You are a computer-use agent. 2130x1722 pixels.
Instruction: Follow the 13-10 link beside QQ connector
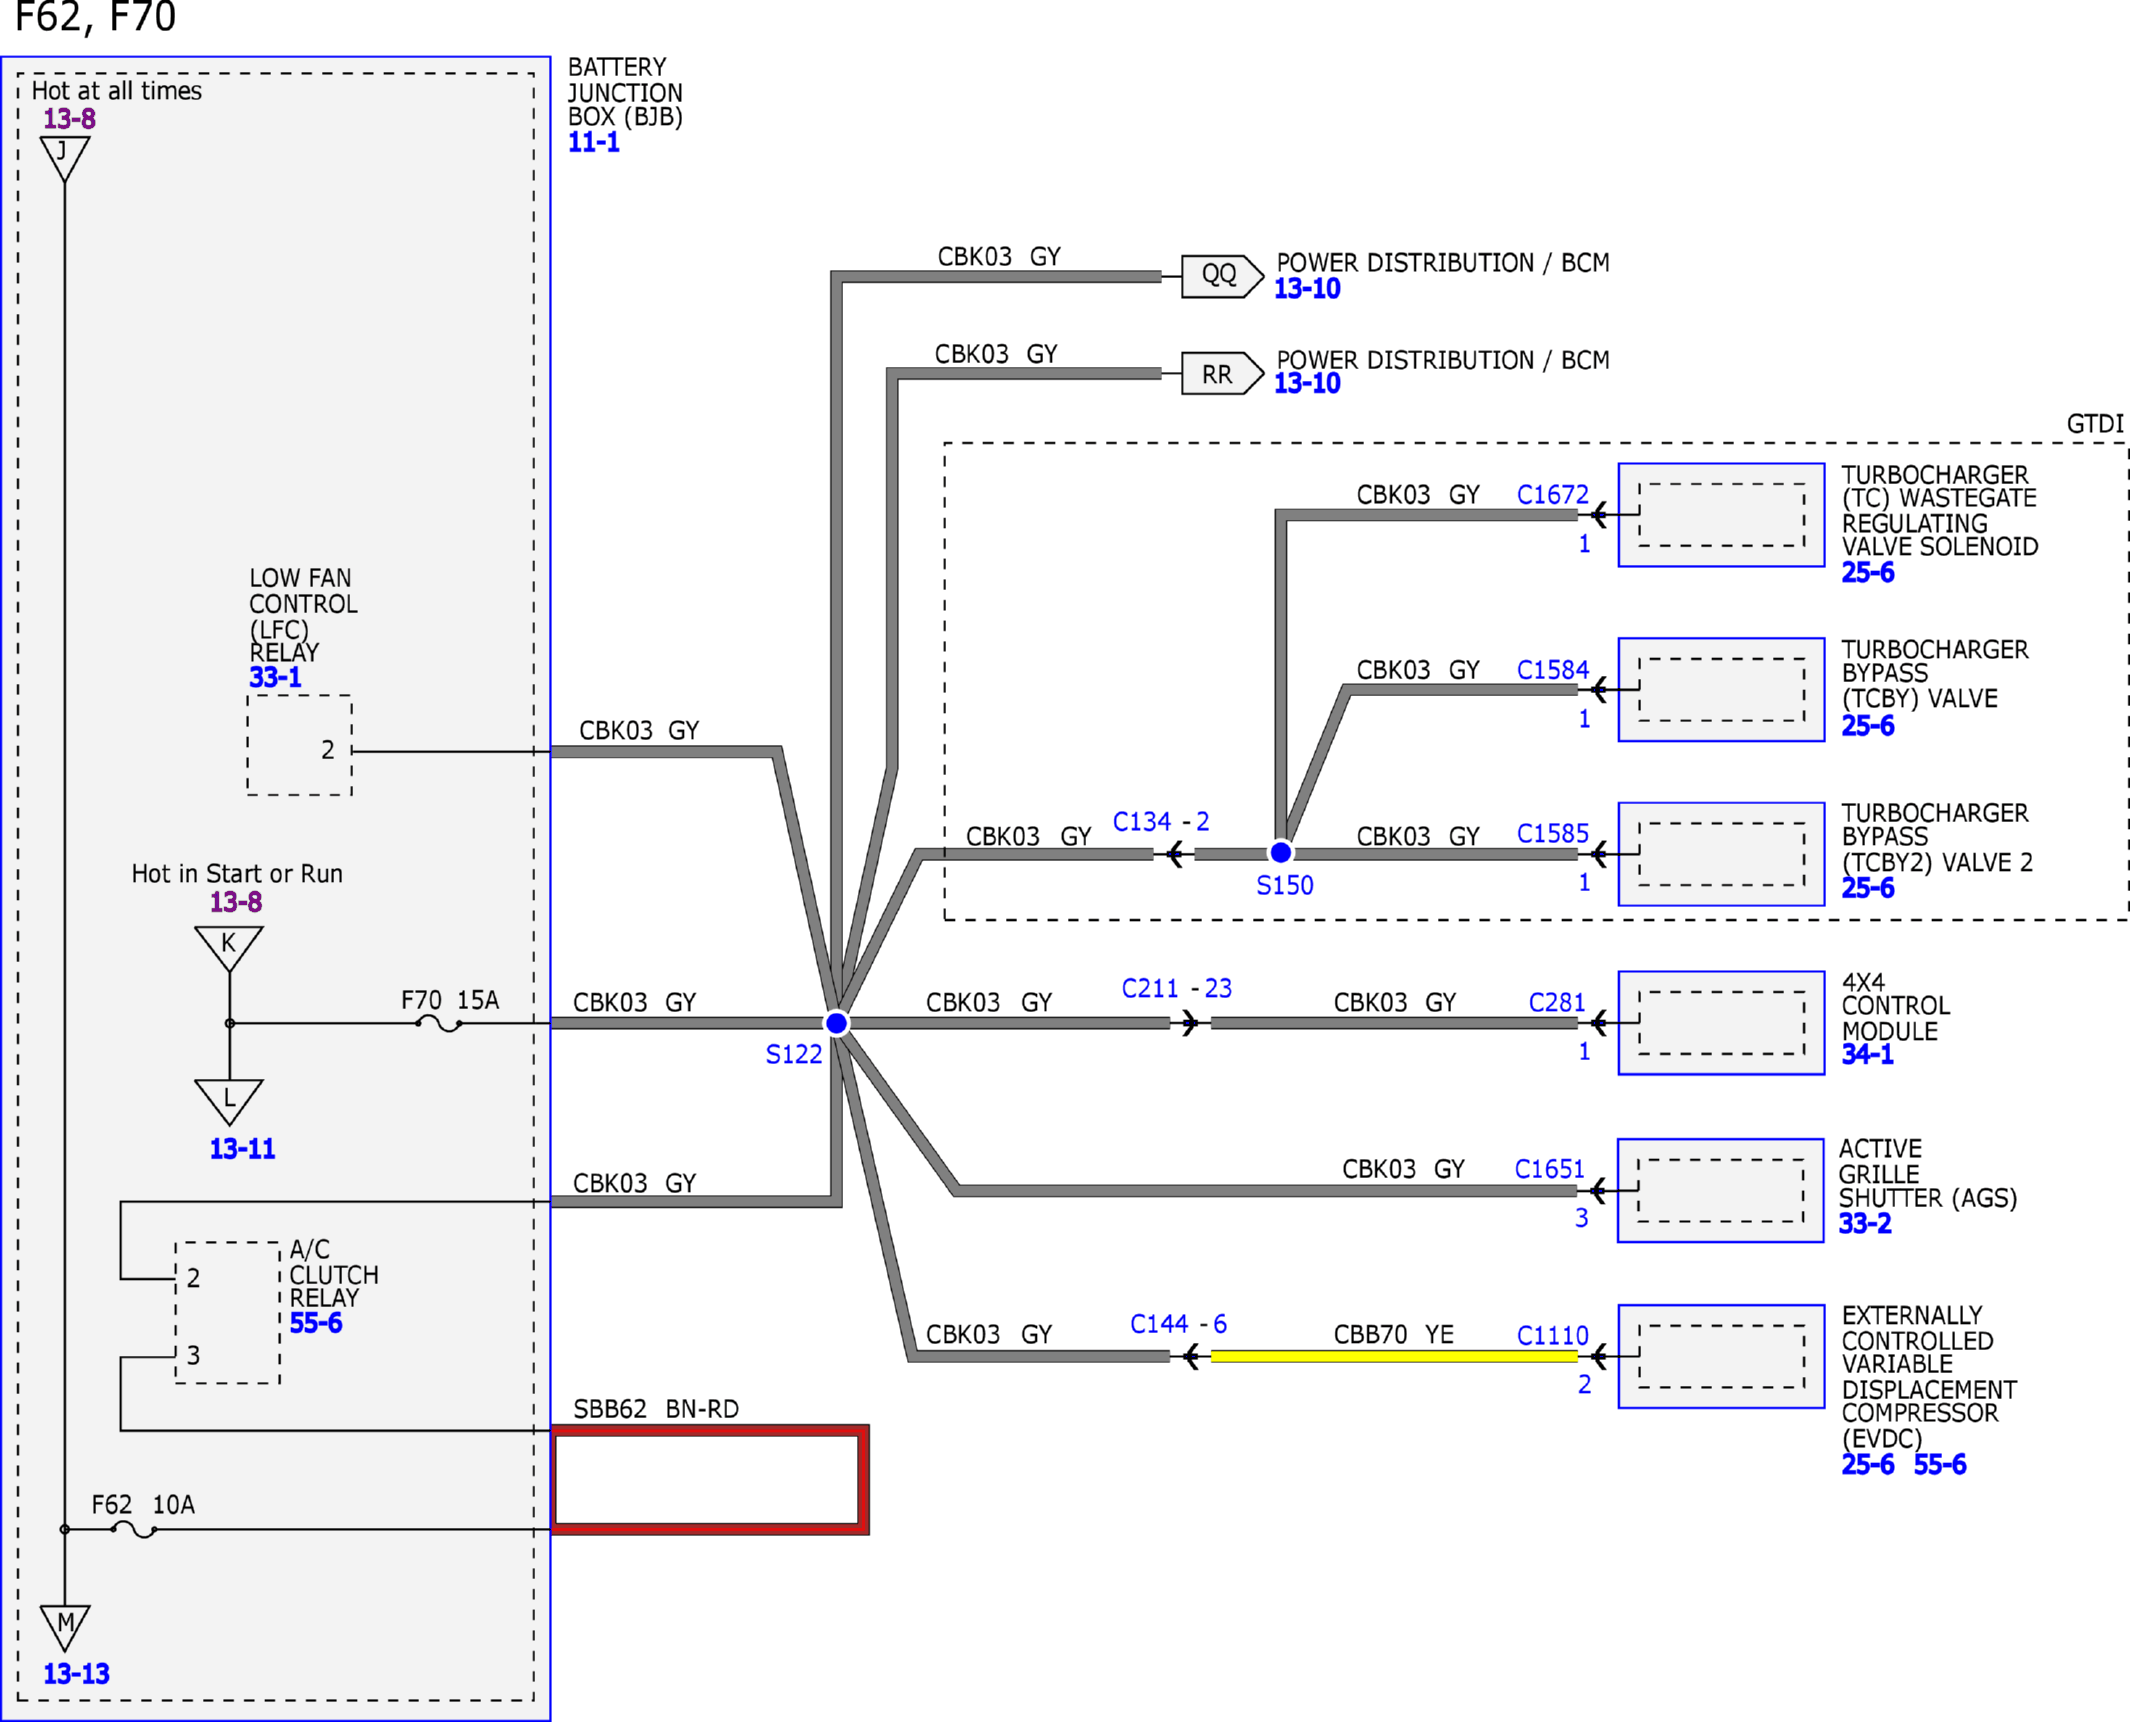(x=1306, y=288)
